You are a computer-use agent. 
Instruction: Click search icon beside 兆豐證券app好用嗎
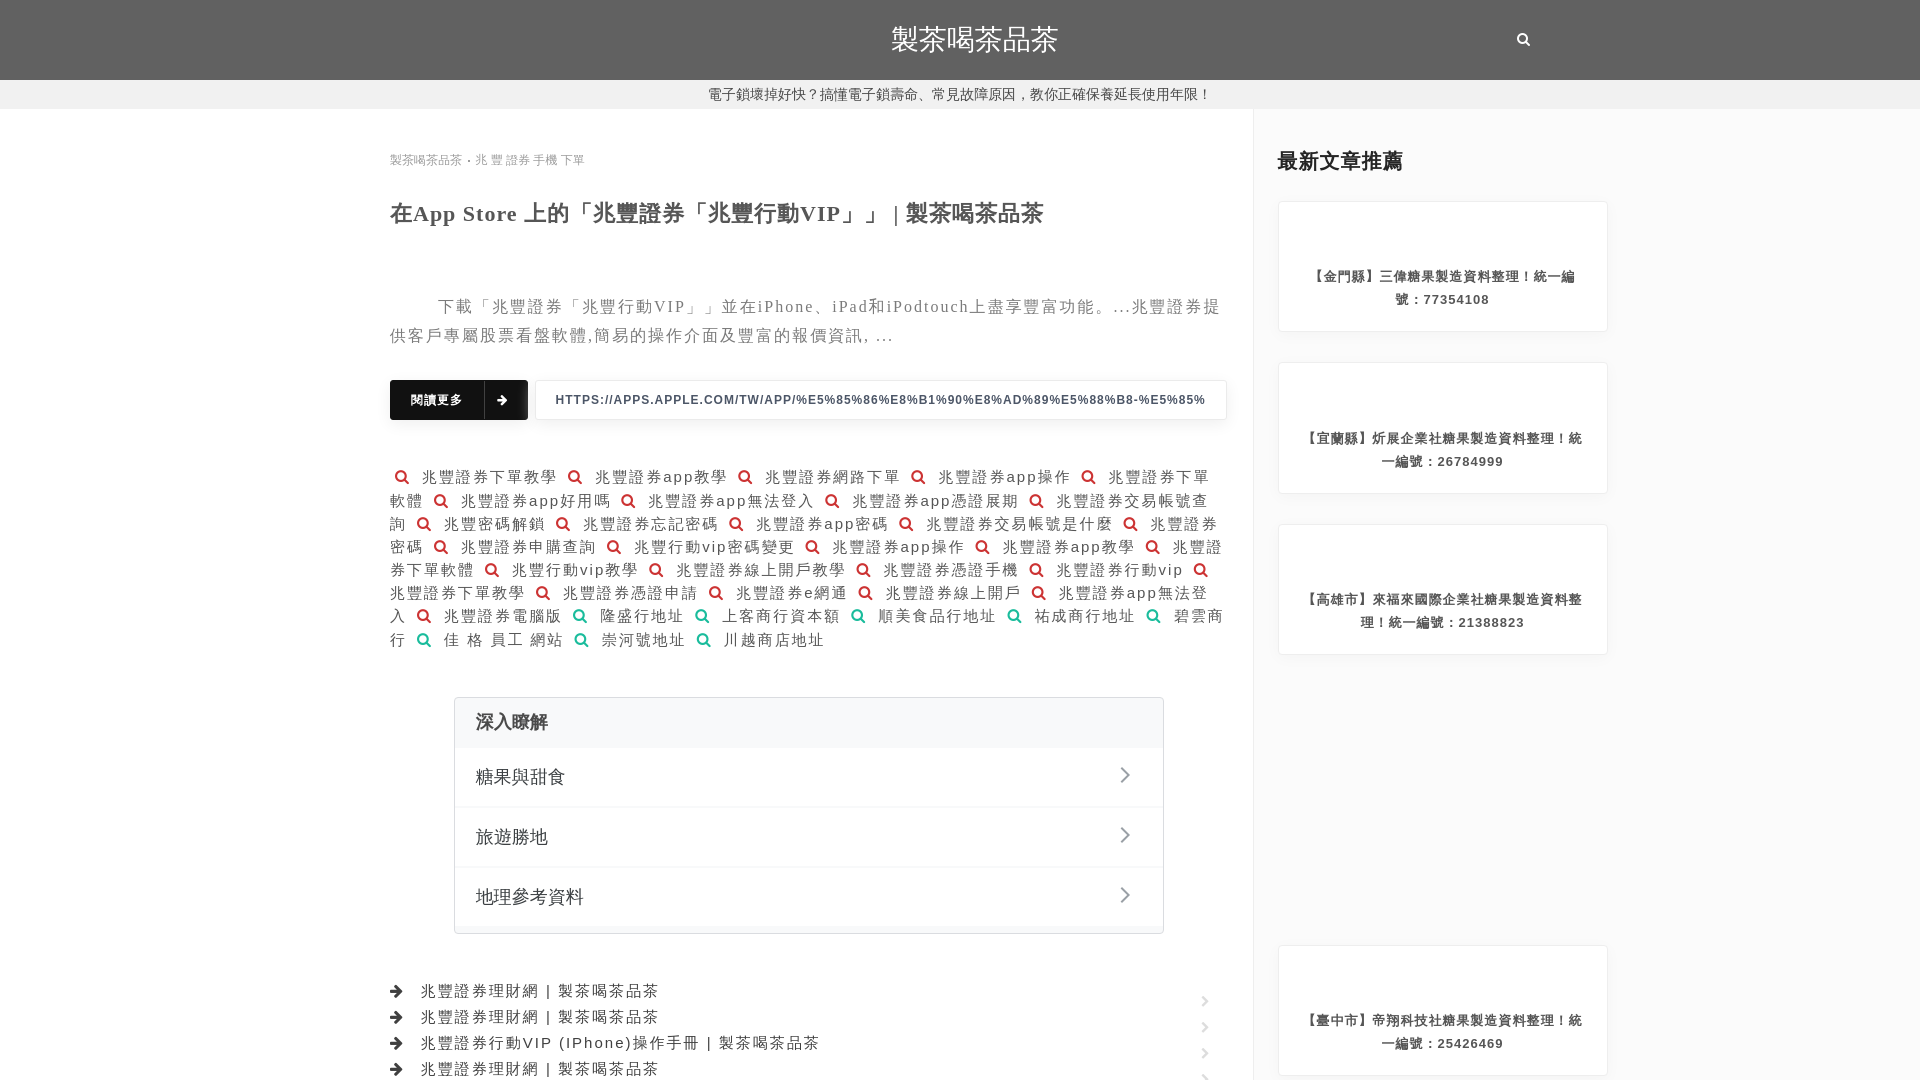click(x=441, y=501)
